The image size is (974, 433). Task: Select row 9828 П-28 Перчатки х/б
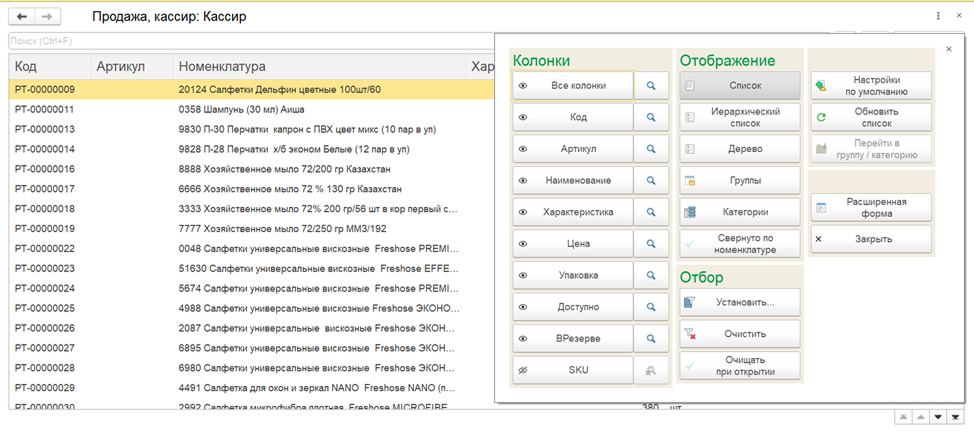[252, 149]
